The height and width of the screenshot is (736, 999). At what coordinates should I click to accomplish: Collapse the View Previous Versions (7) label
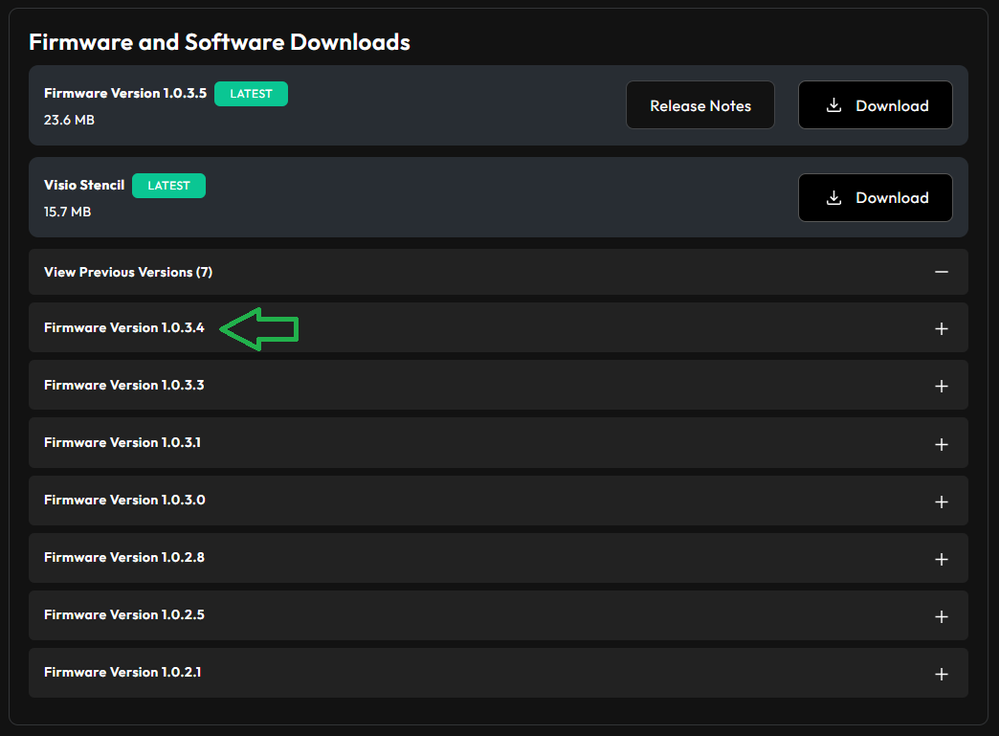pos(128,272)
